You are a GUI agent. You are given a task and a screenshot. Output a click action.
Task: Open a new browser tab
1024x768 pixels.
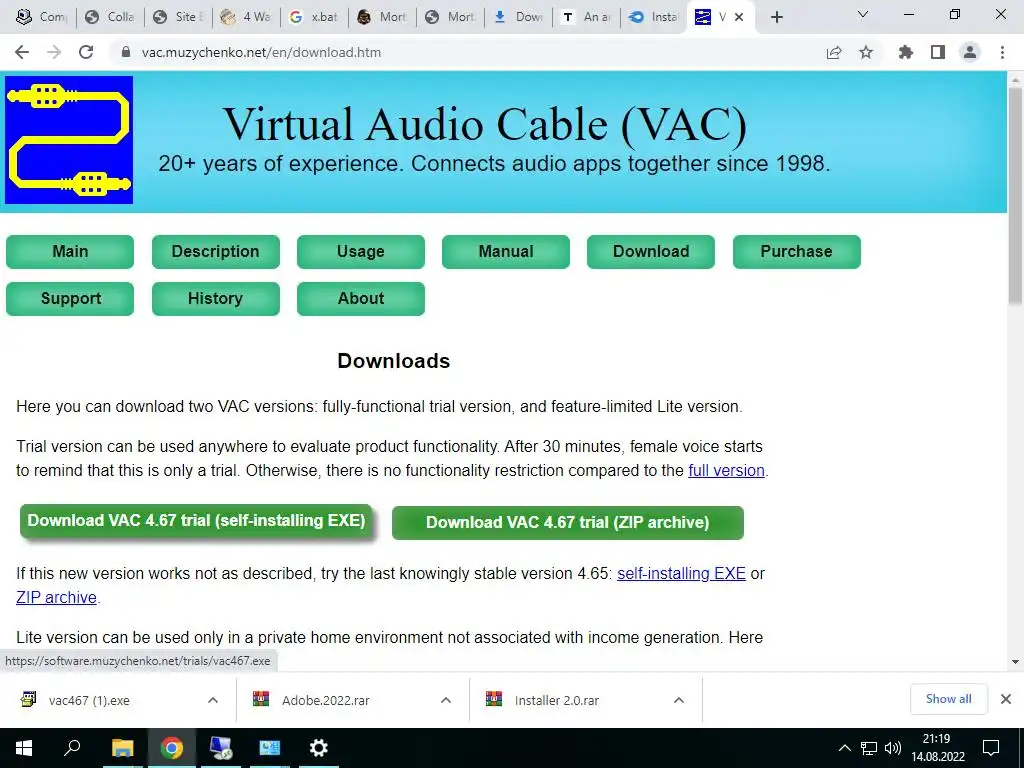[776, 17]
